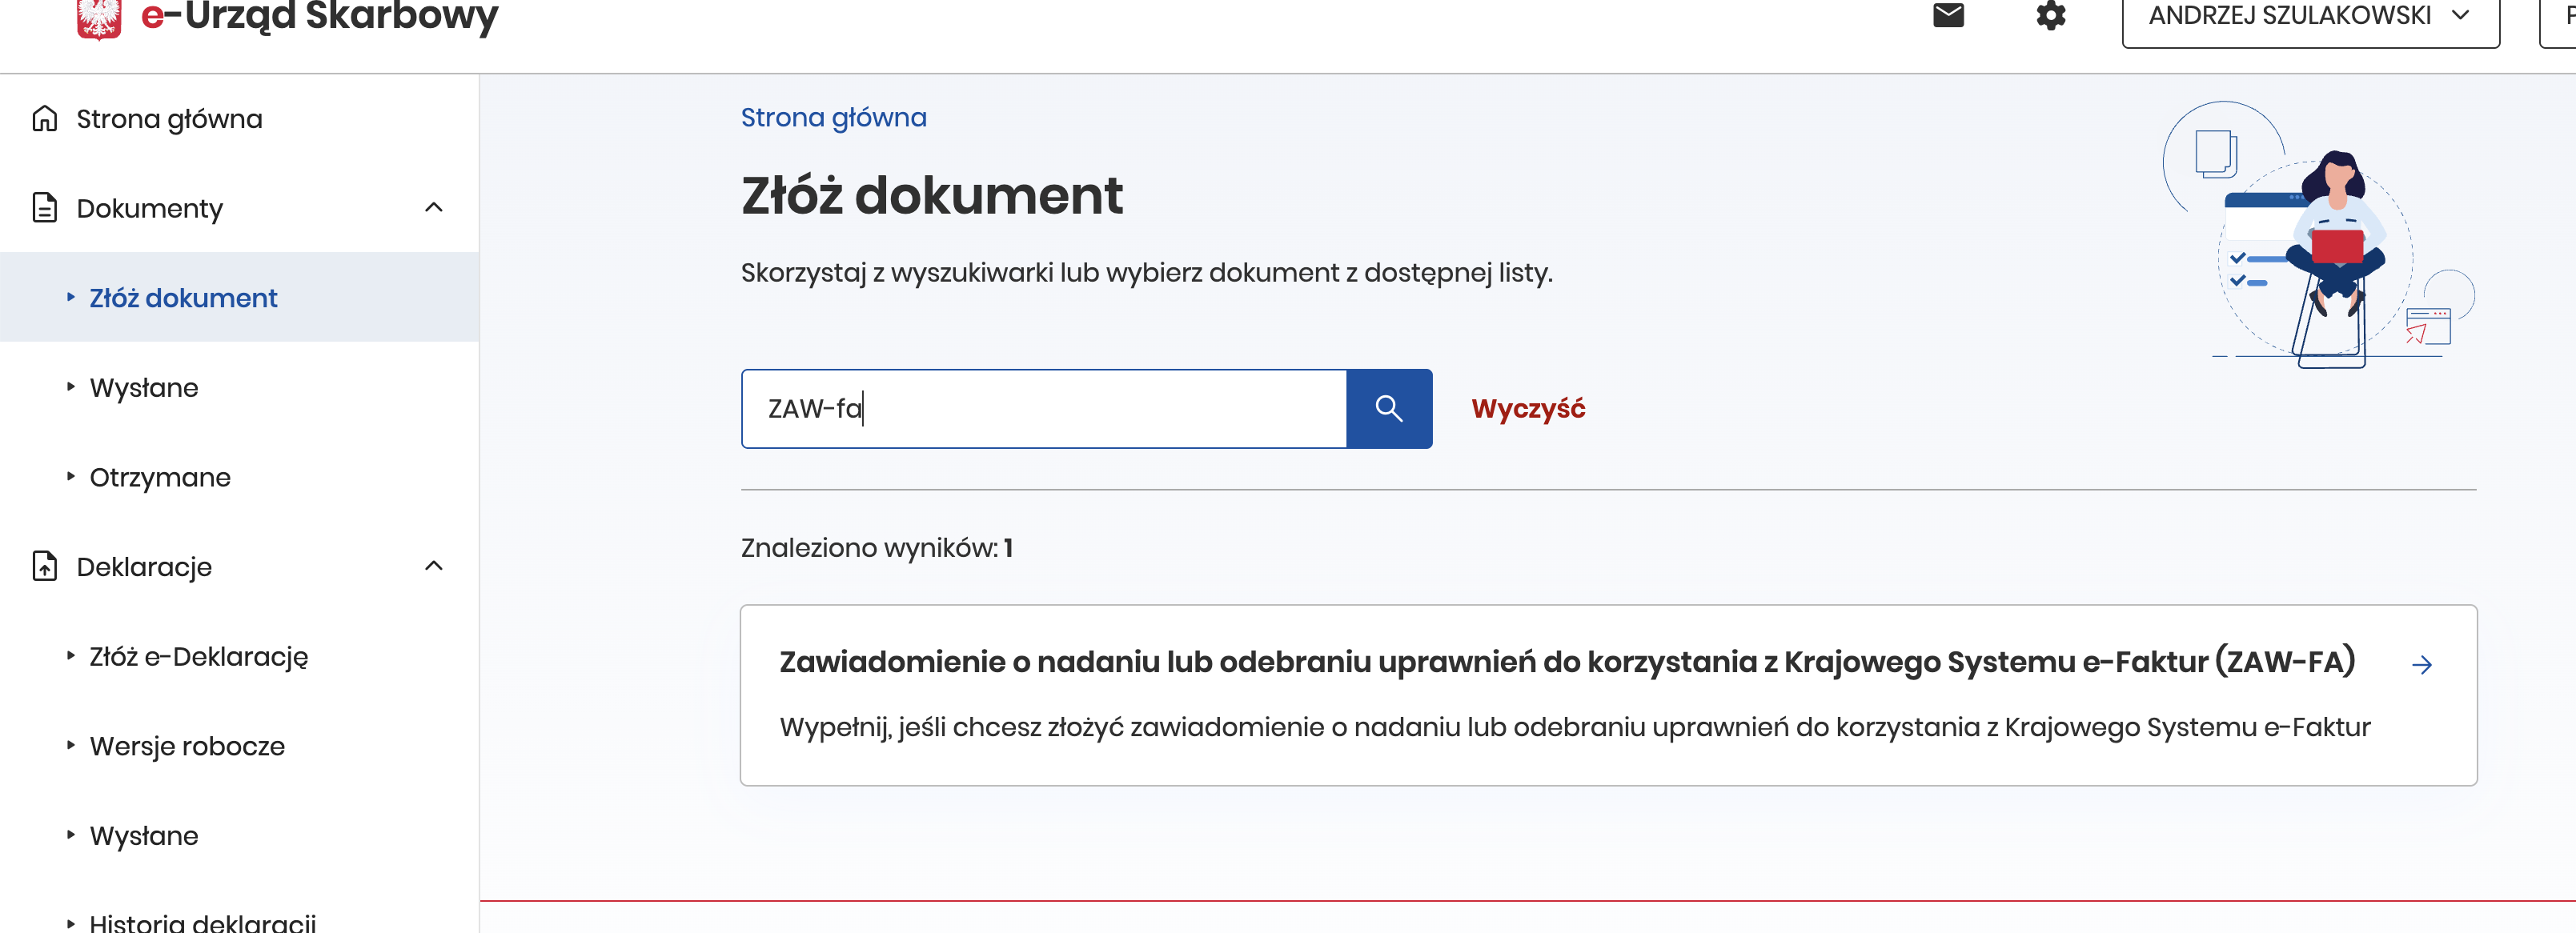Open the mail envelope messages icon
The image size is (2576, 933).
click(x=1948, y=15)
